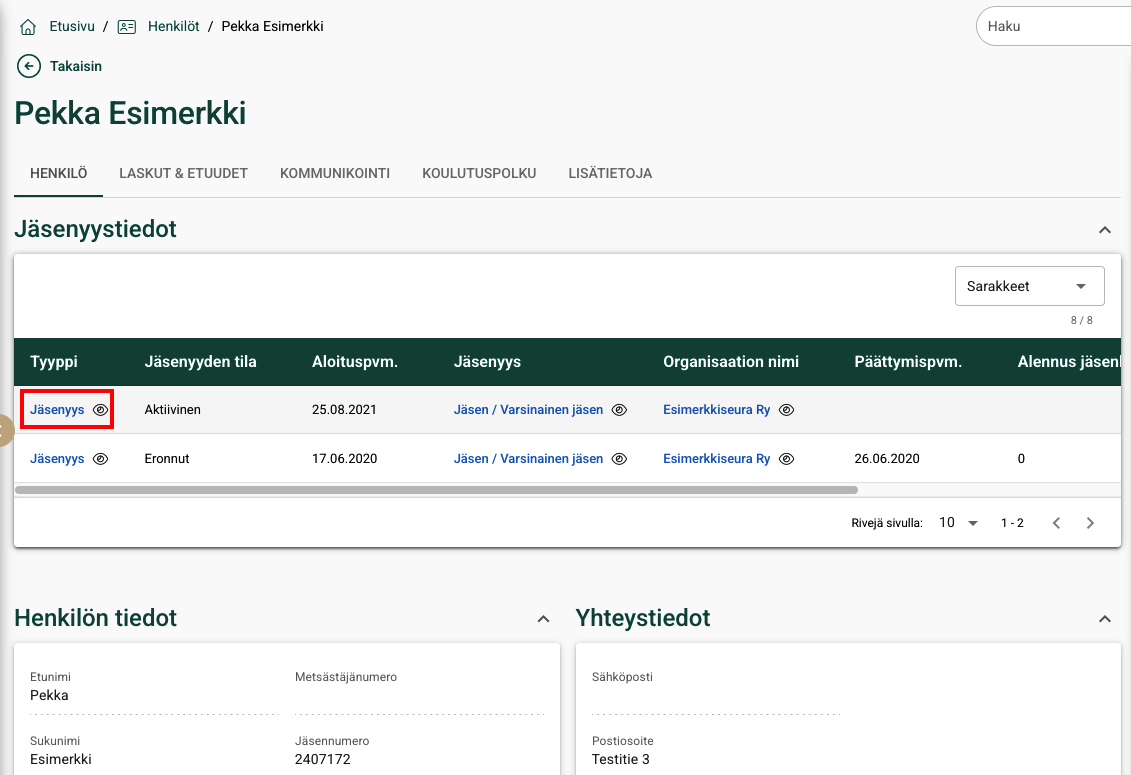Open the LASKUT & ETUUDET tab
This screenshot has width=1131, height=775.
pos(183,173)
